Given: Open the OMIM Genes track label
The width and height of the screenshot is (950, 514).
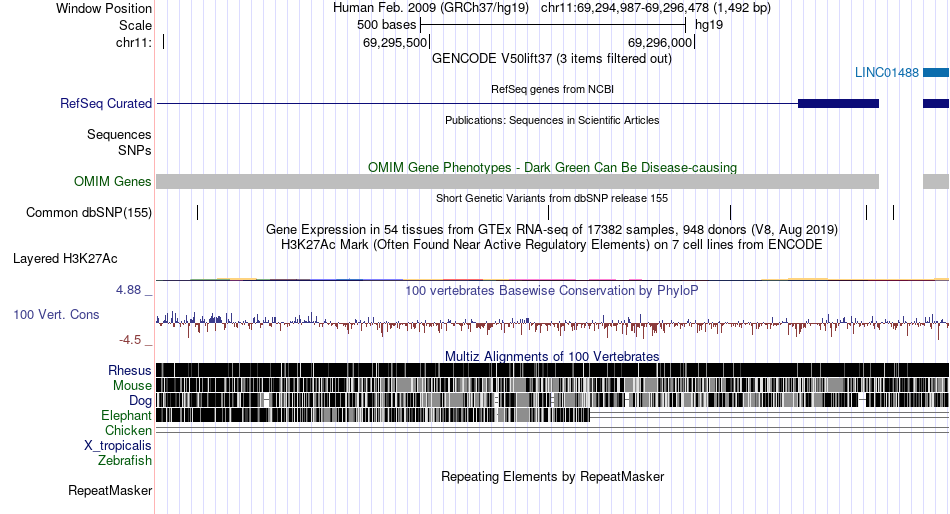Looking at the screenshot, I should click(112, 181).
